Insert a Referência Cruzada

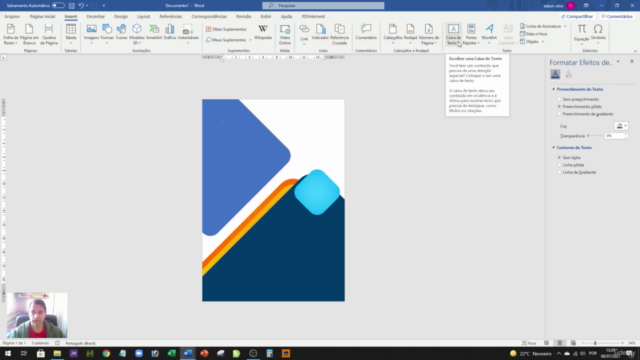pos(339,34)
